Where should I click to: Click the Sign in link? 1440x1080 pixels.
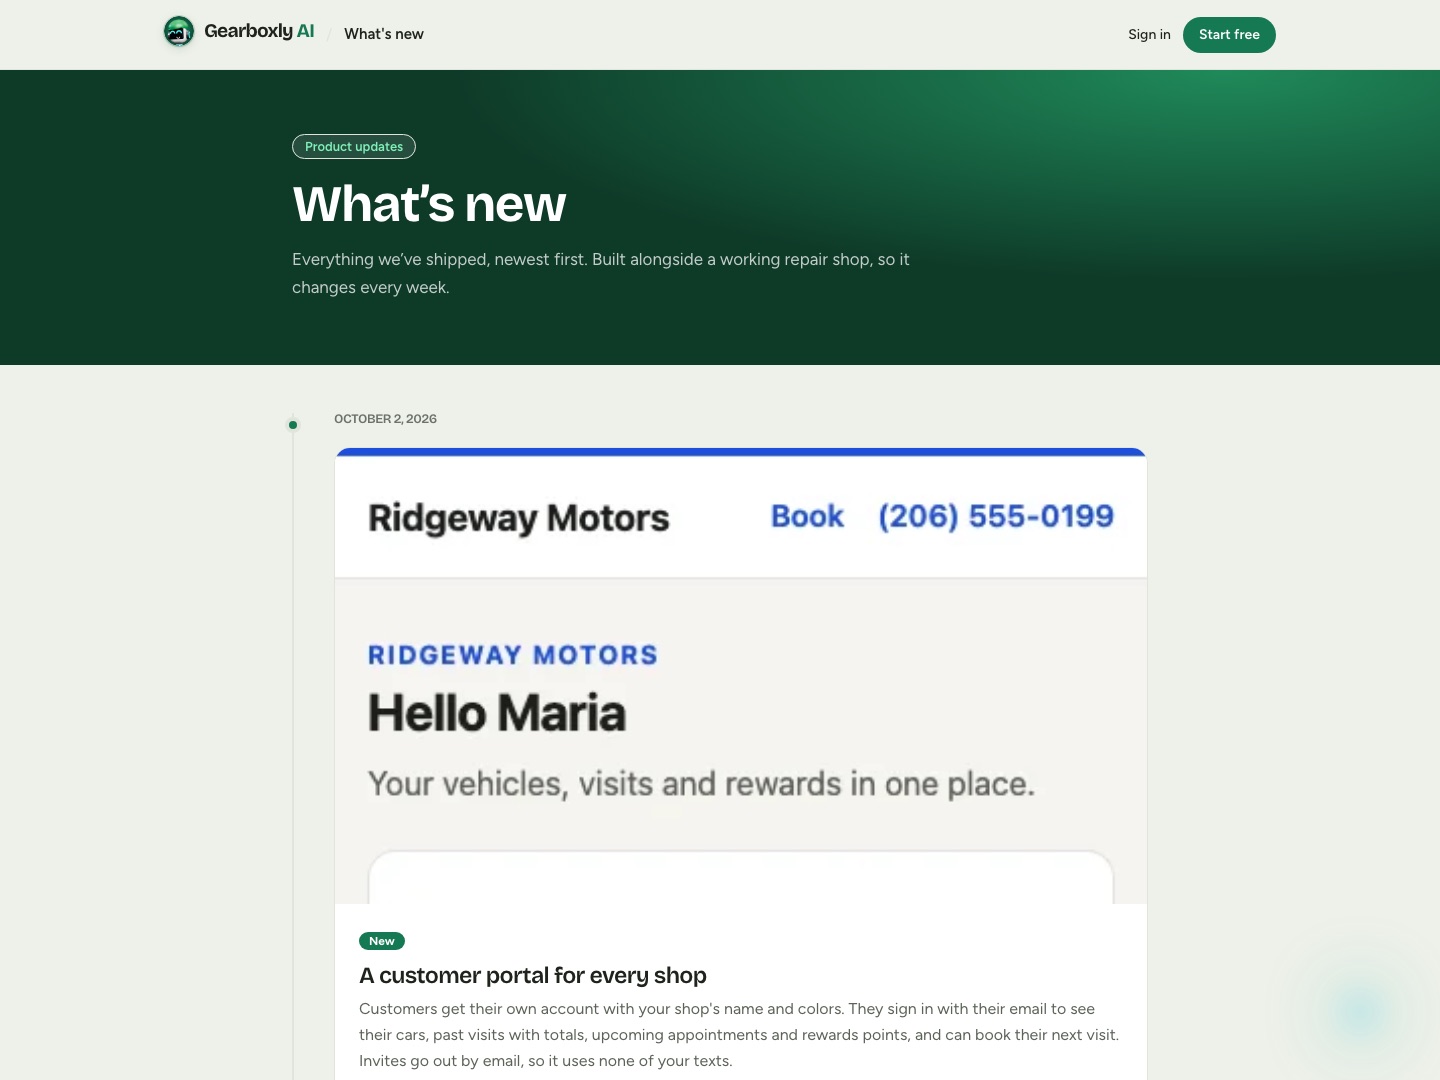pyautogui.click(x=1149, y=34)
